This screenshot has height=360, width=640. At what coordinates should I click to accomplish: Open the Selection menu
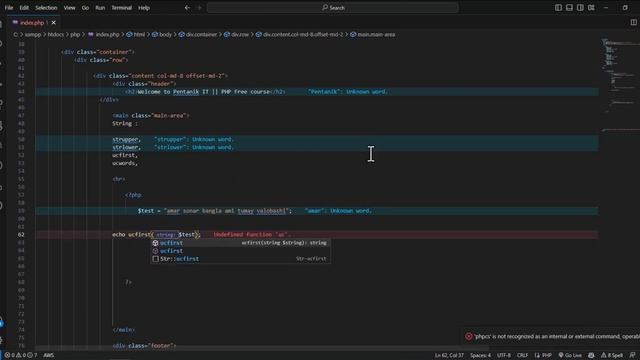point(46,8)
